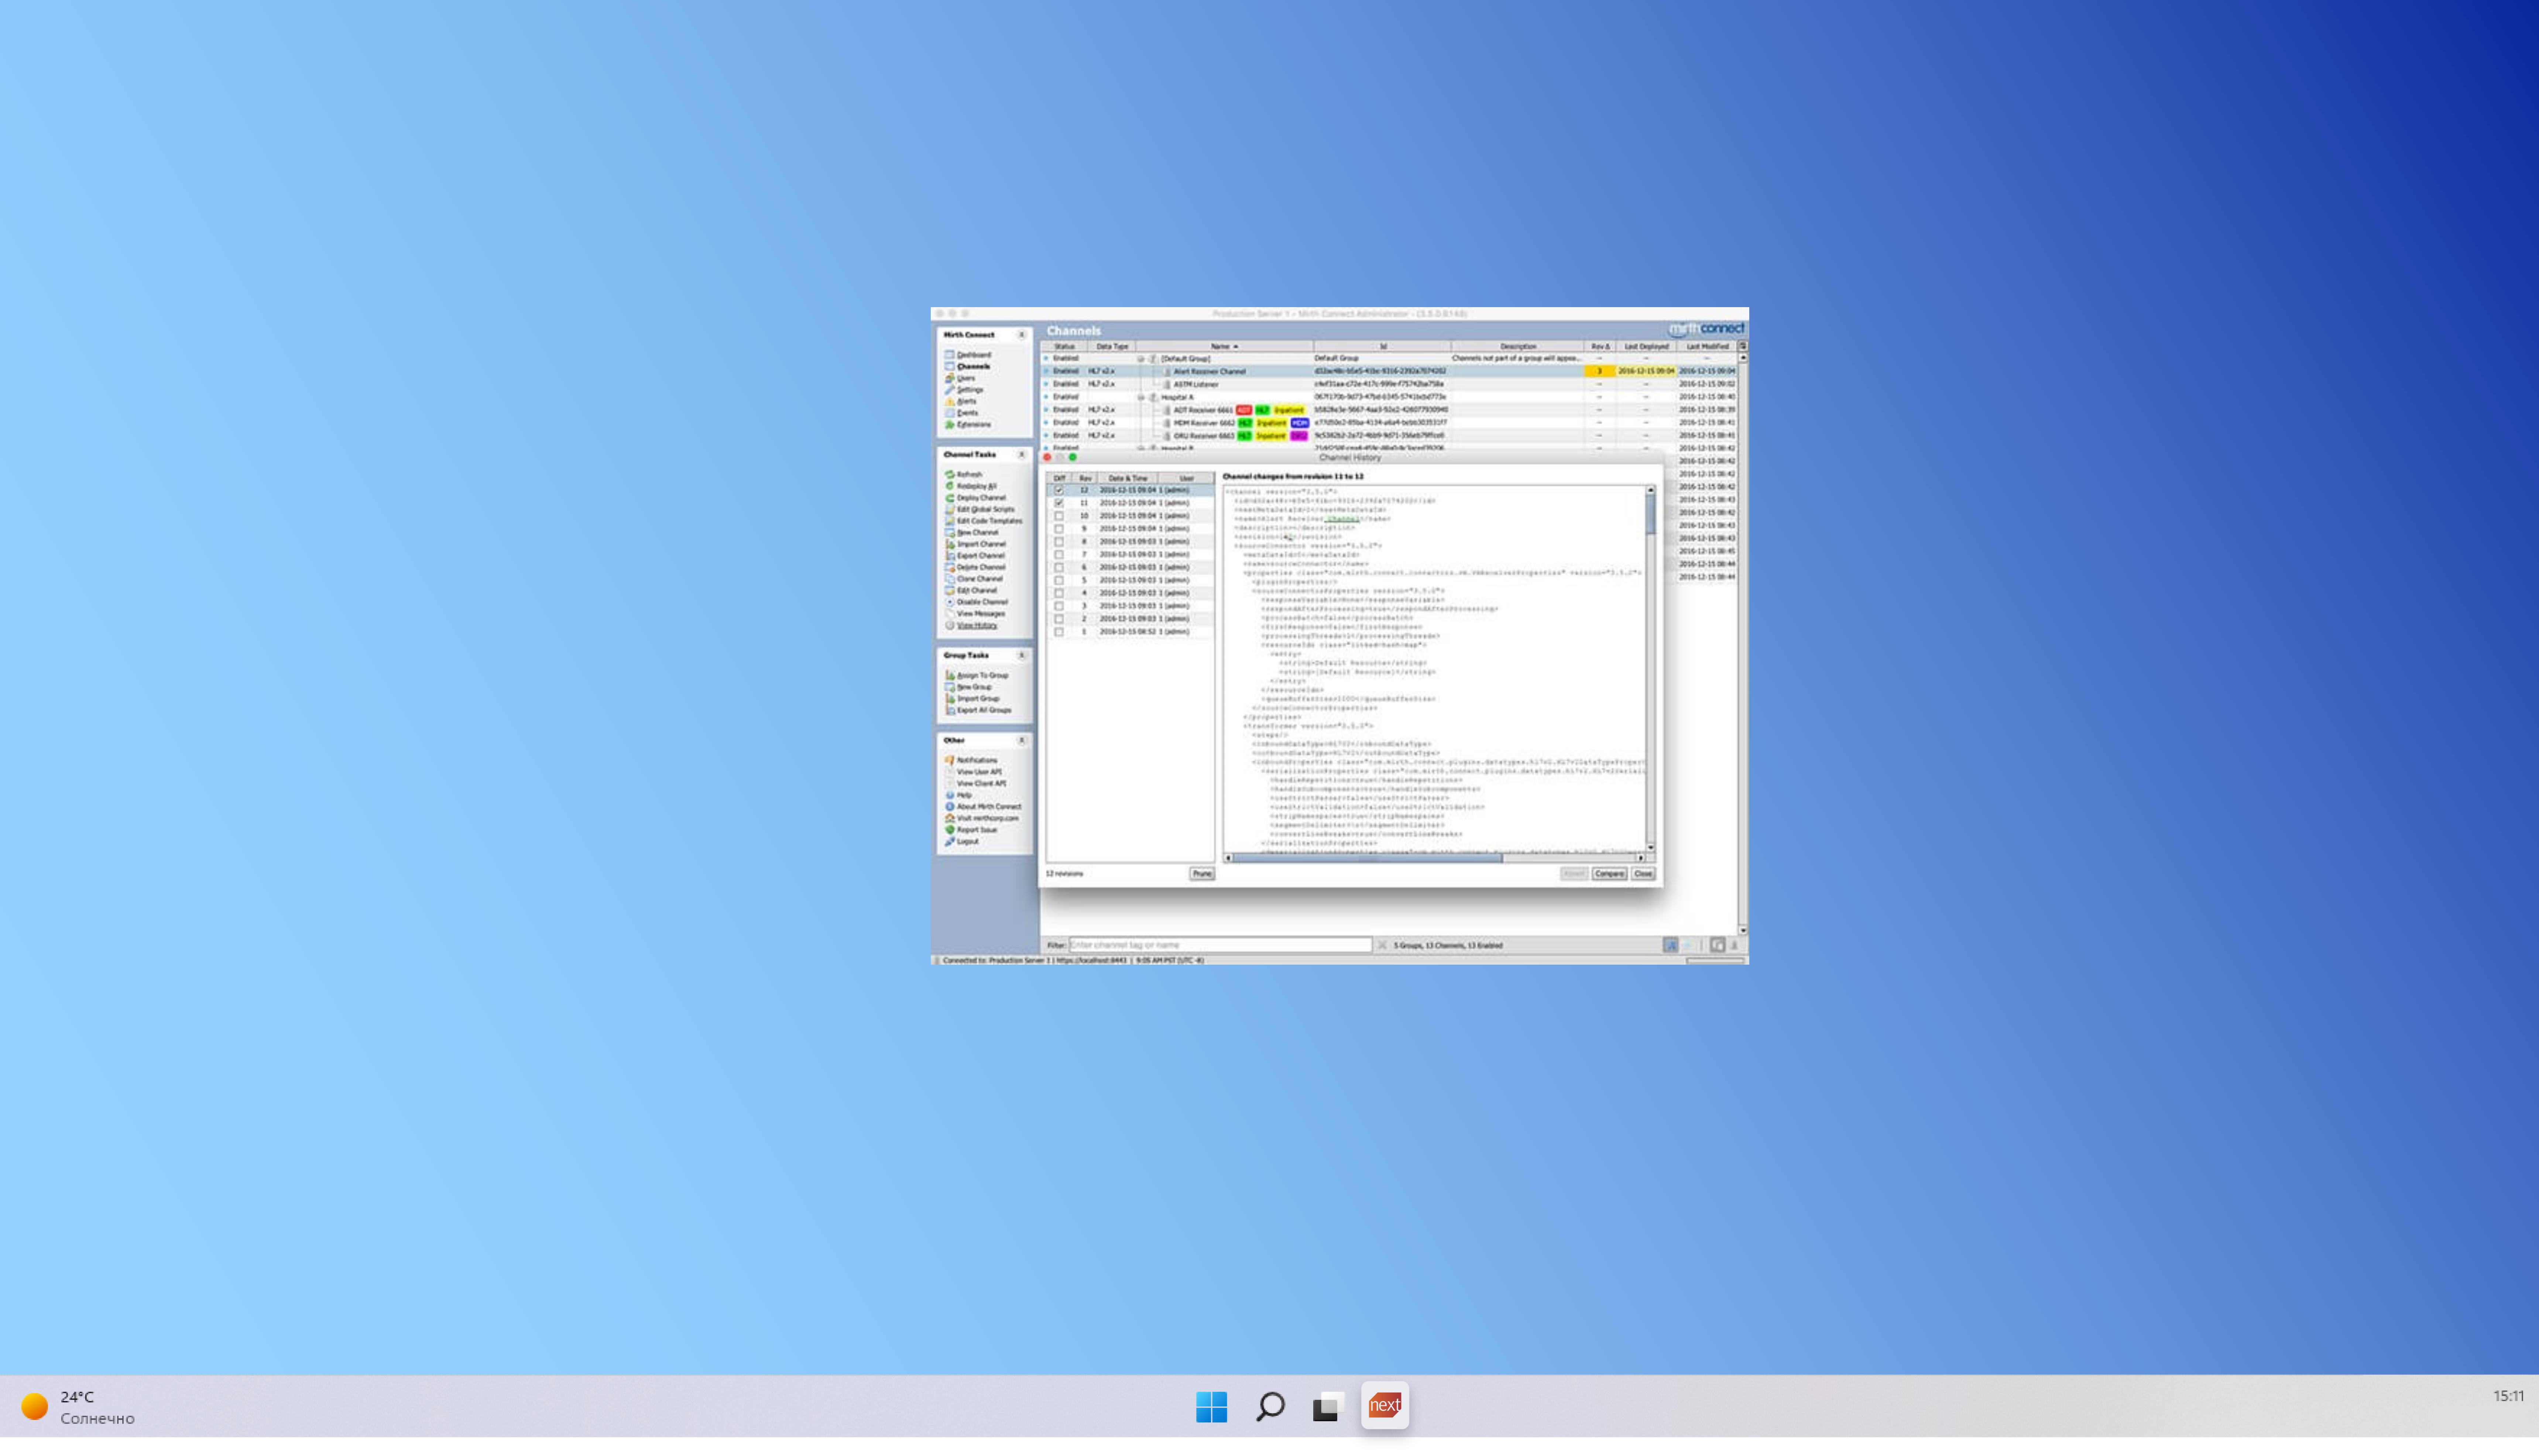Click Edit Channel task
The width and height of the screenshot is (2539, 1456).
971,591
